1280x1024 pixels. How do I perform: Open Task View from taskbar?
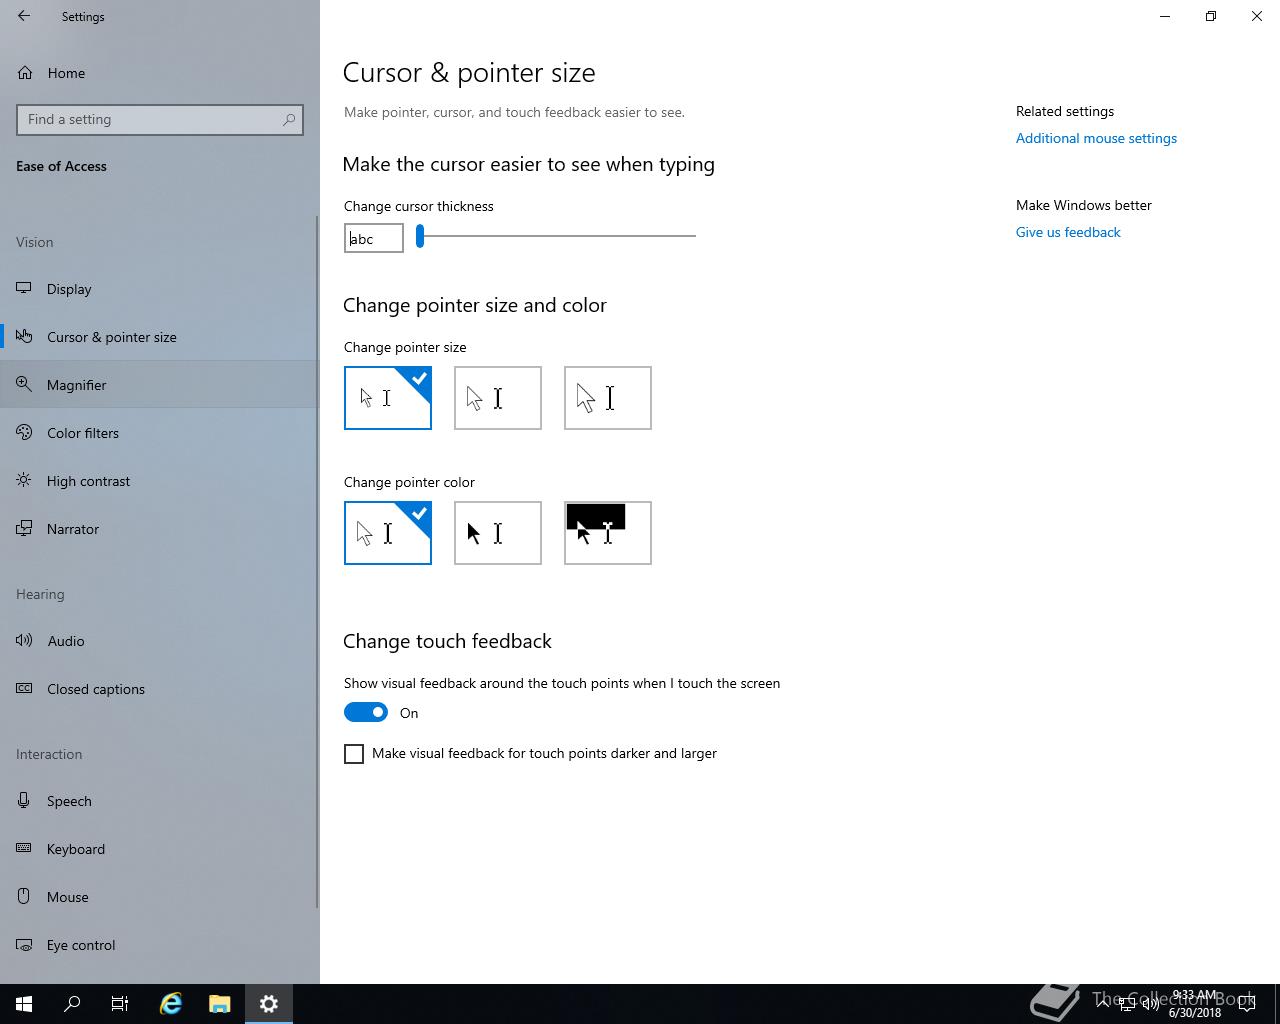click(120, 1004)
